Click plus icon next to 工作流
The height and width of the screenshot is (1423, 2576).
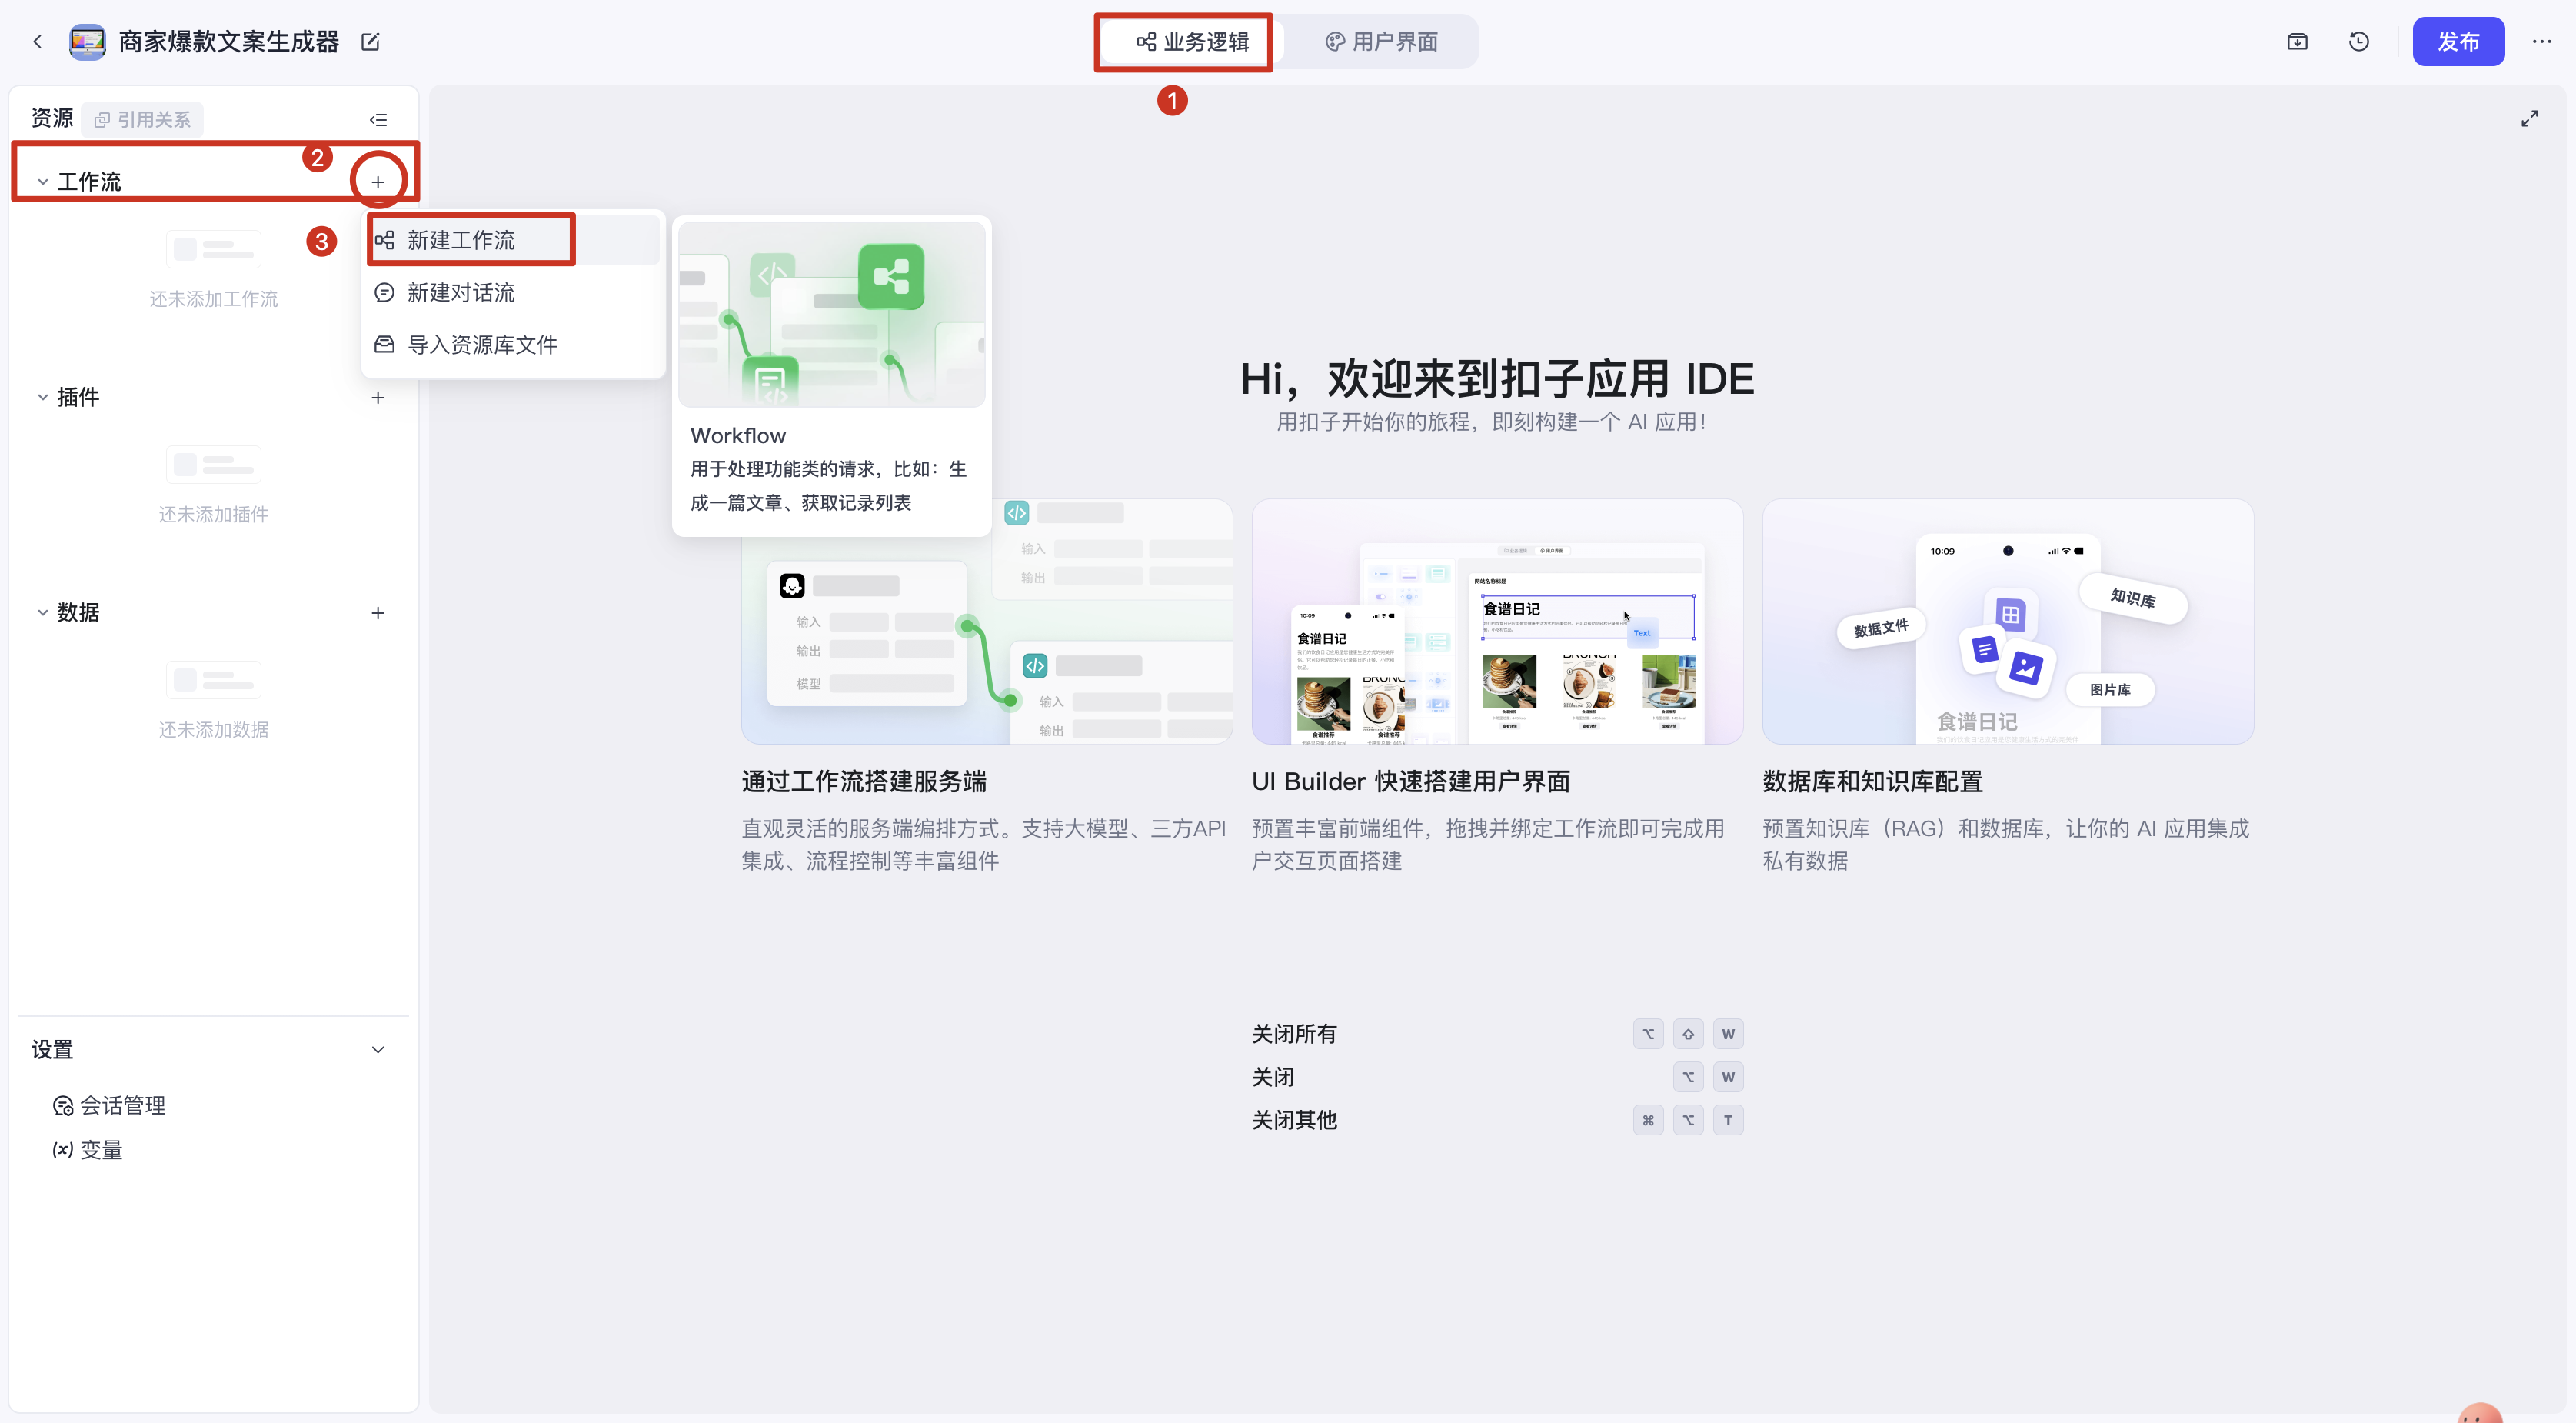[x=378, y=182]
